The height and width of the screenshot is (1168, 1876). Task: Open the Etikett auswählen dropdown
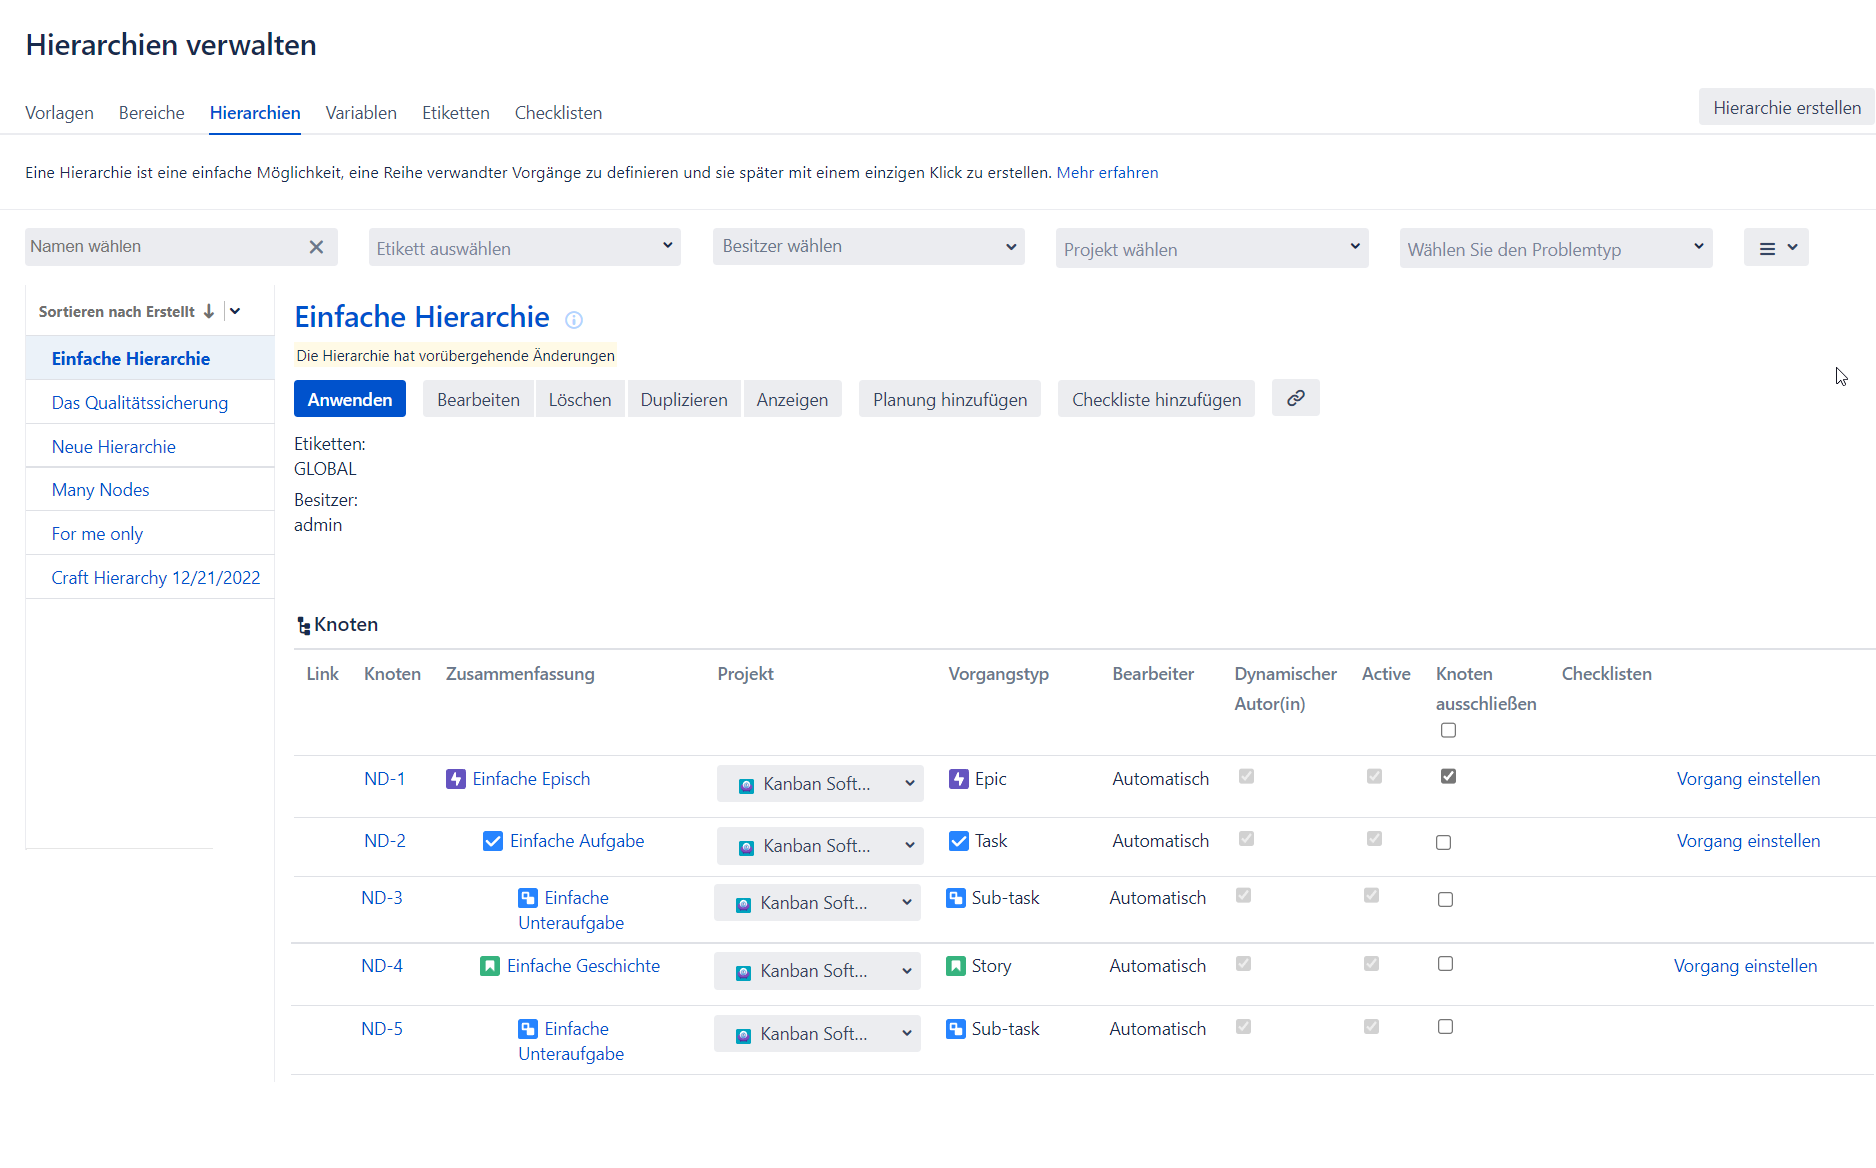[524, 248]
